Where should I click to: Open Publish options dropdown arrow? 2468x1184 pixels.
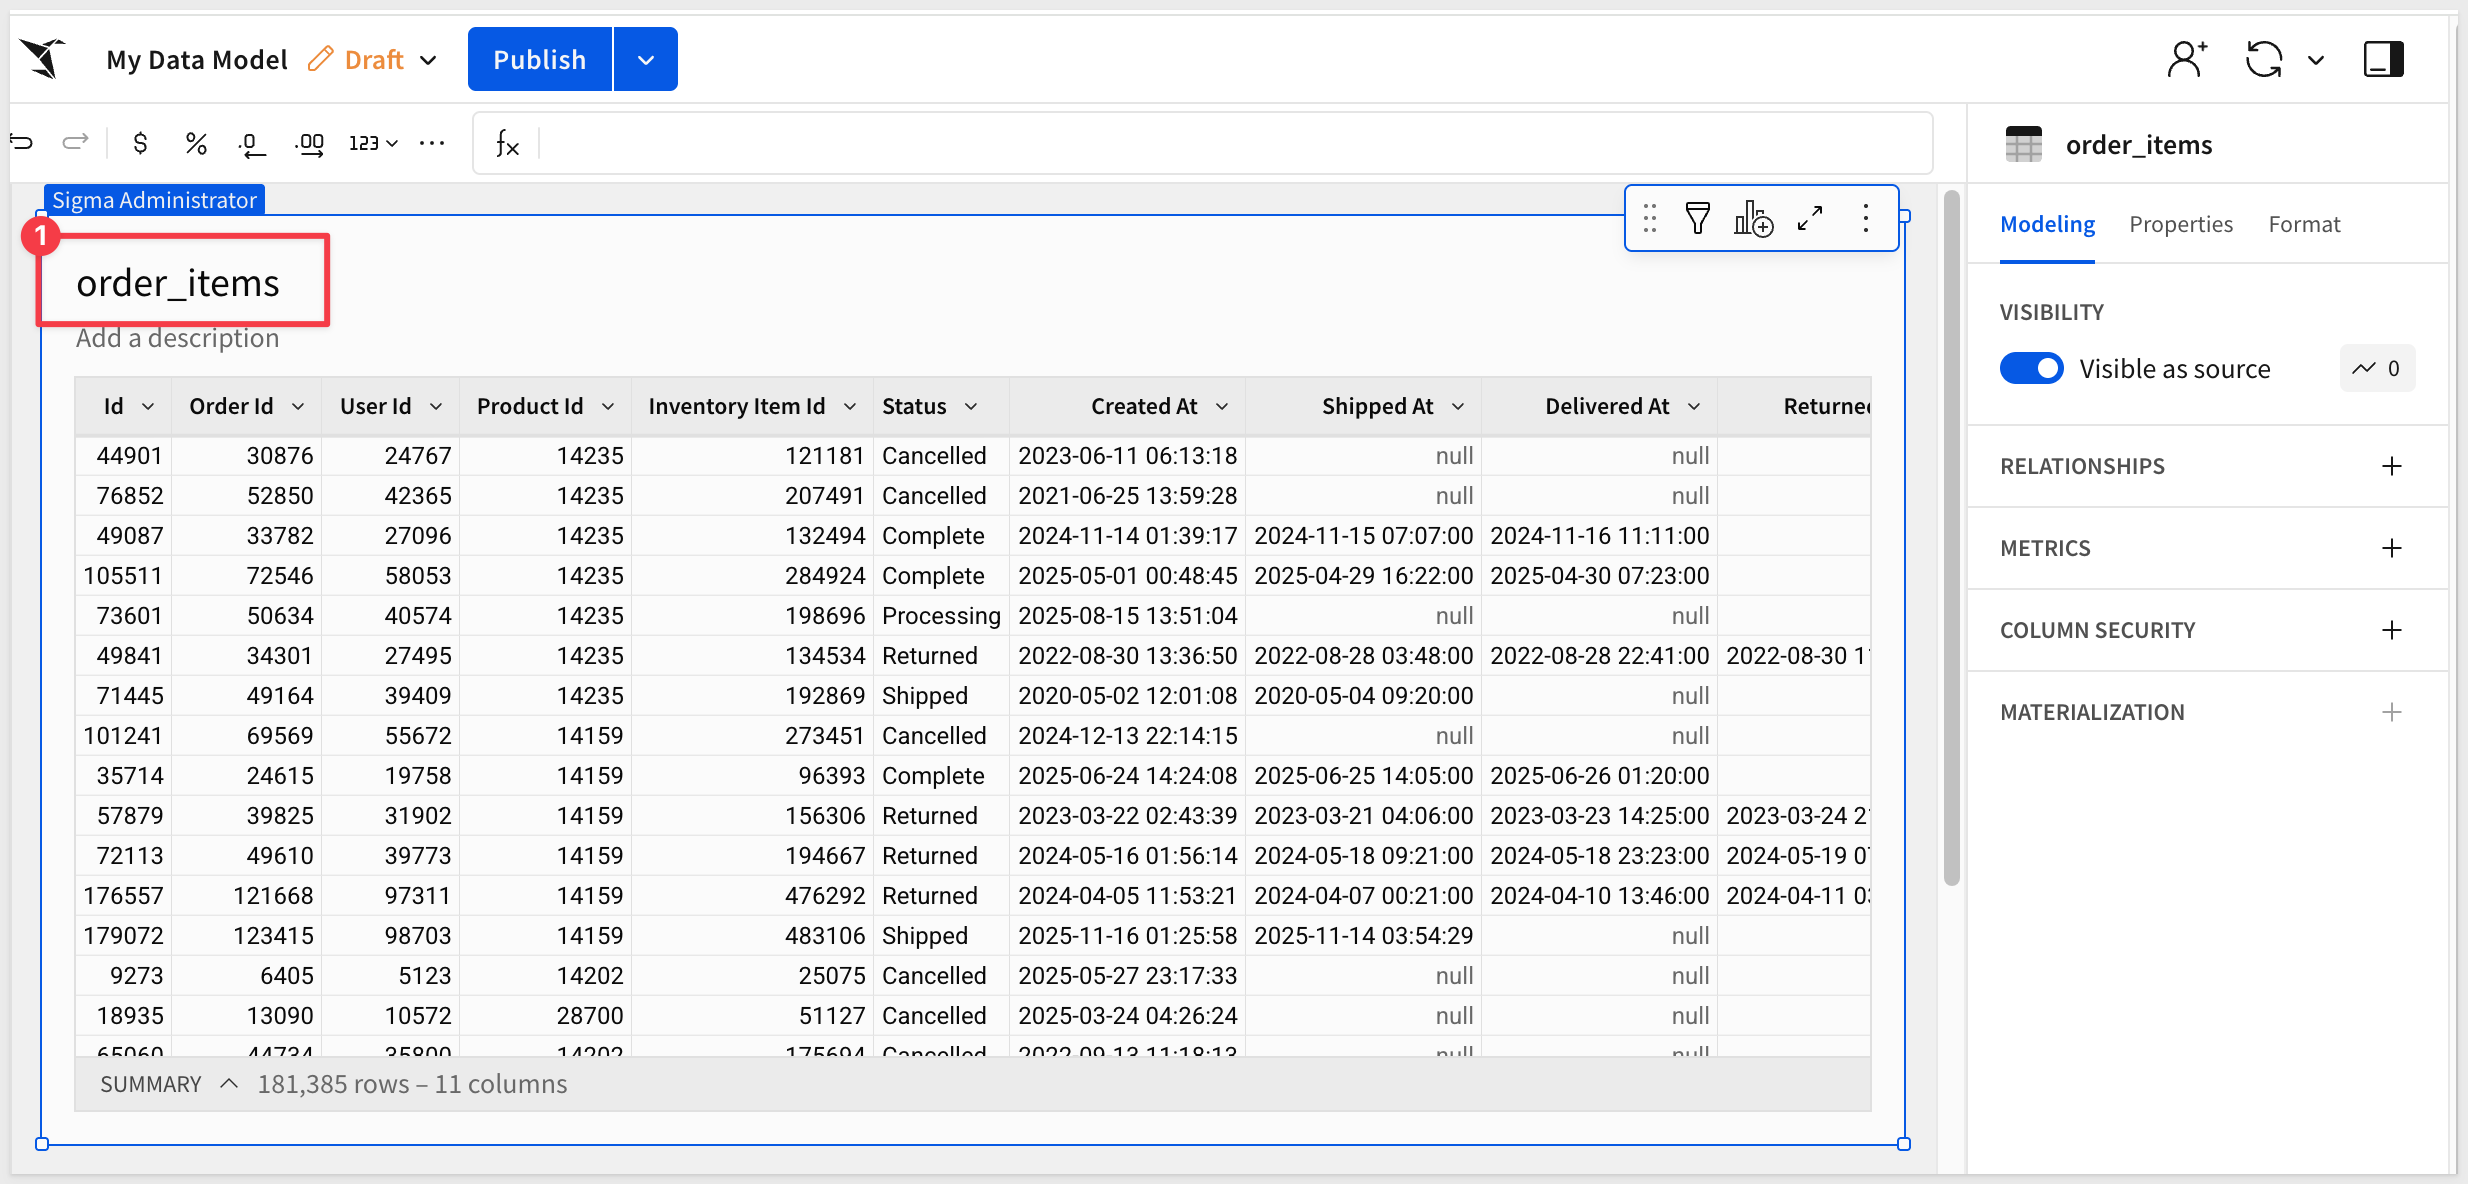pyautogui.click(x=646, y=60)
